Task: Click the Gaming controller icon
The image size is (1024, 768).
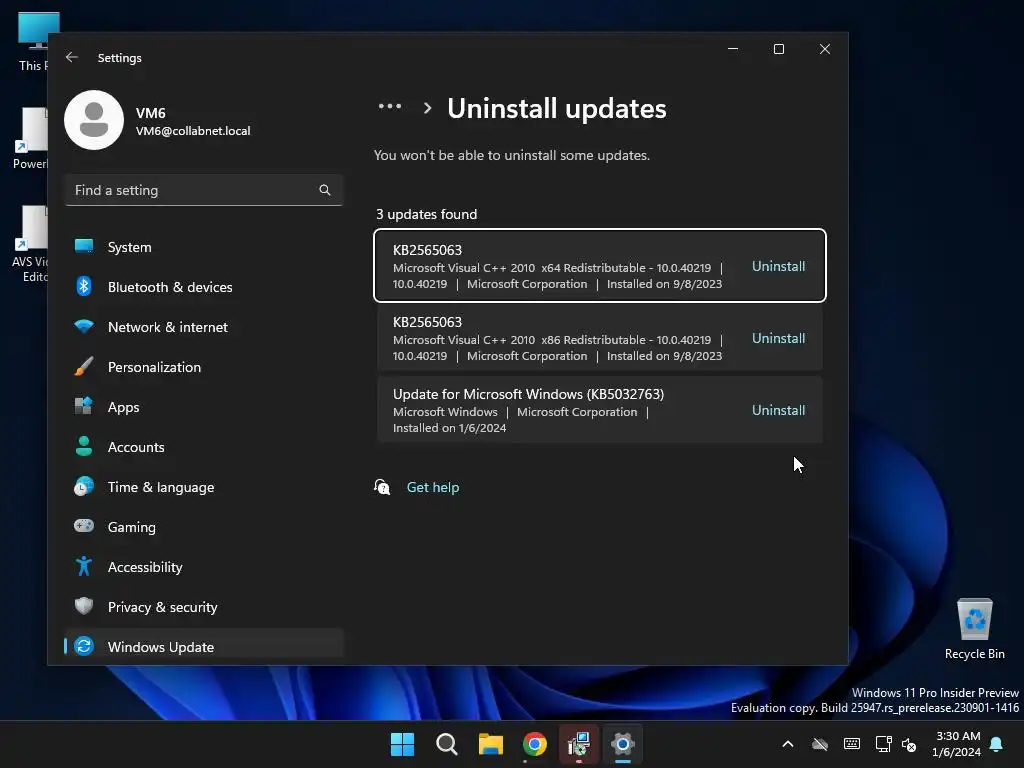Action: (84, 526)
